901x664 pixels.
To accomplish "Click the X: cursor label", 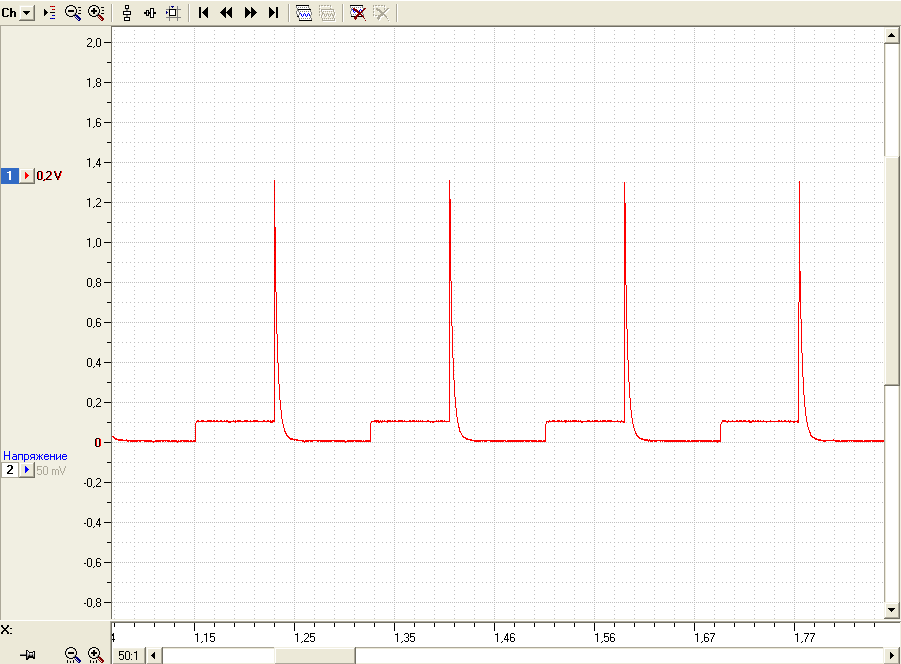I will point(6,630).
